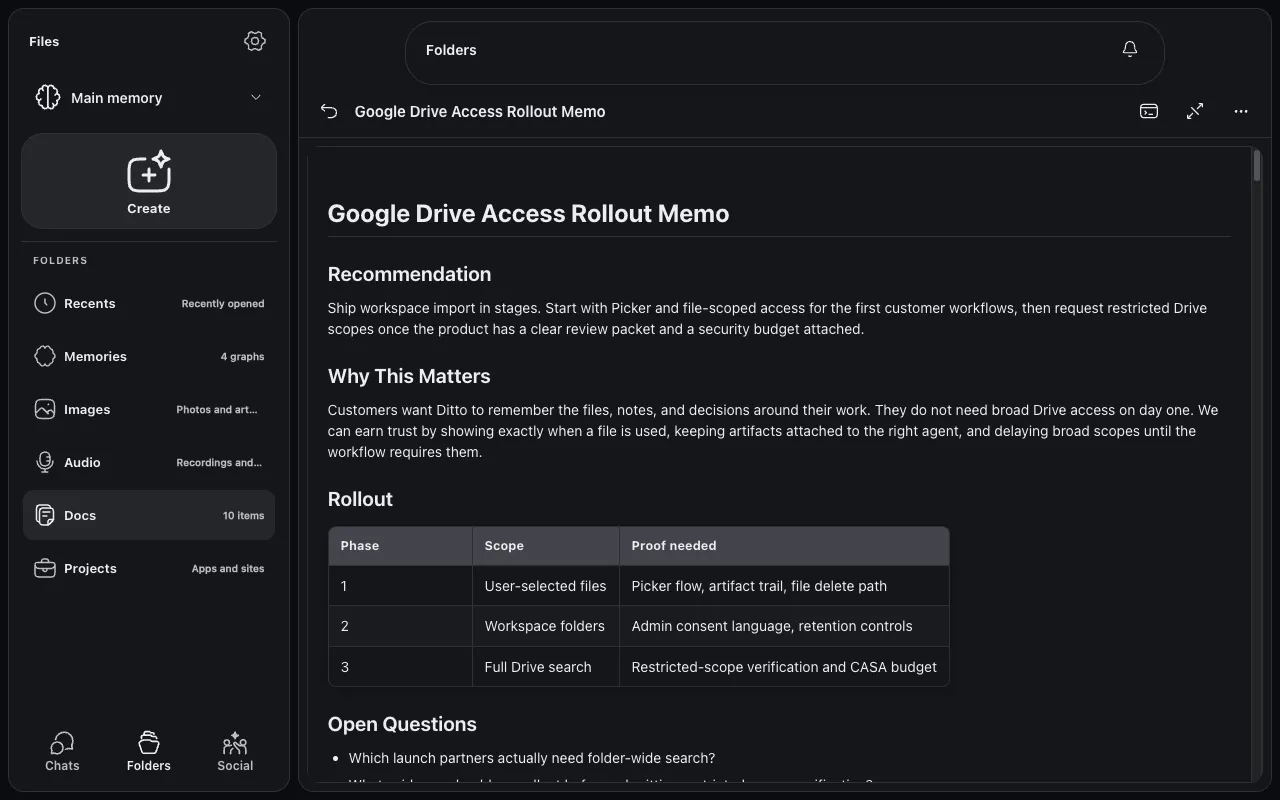Click the Why This Matters heading
The height and width of the screenshot is (800, 1280).
pos(409,376)
